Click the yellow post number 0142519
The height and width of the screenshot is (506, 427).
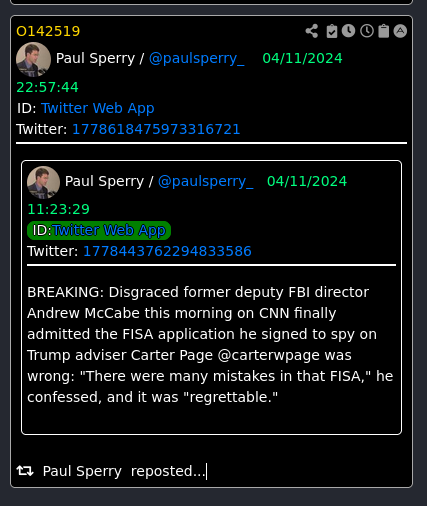pyautogui.click(x=48, y=31)
